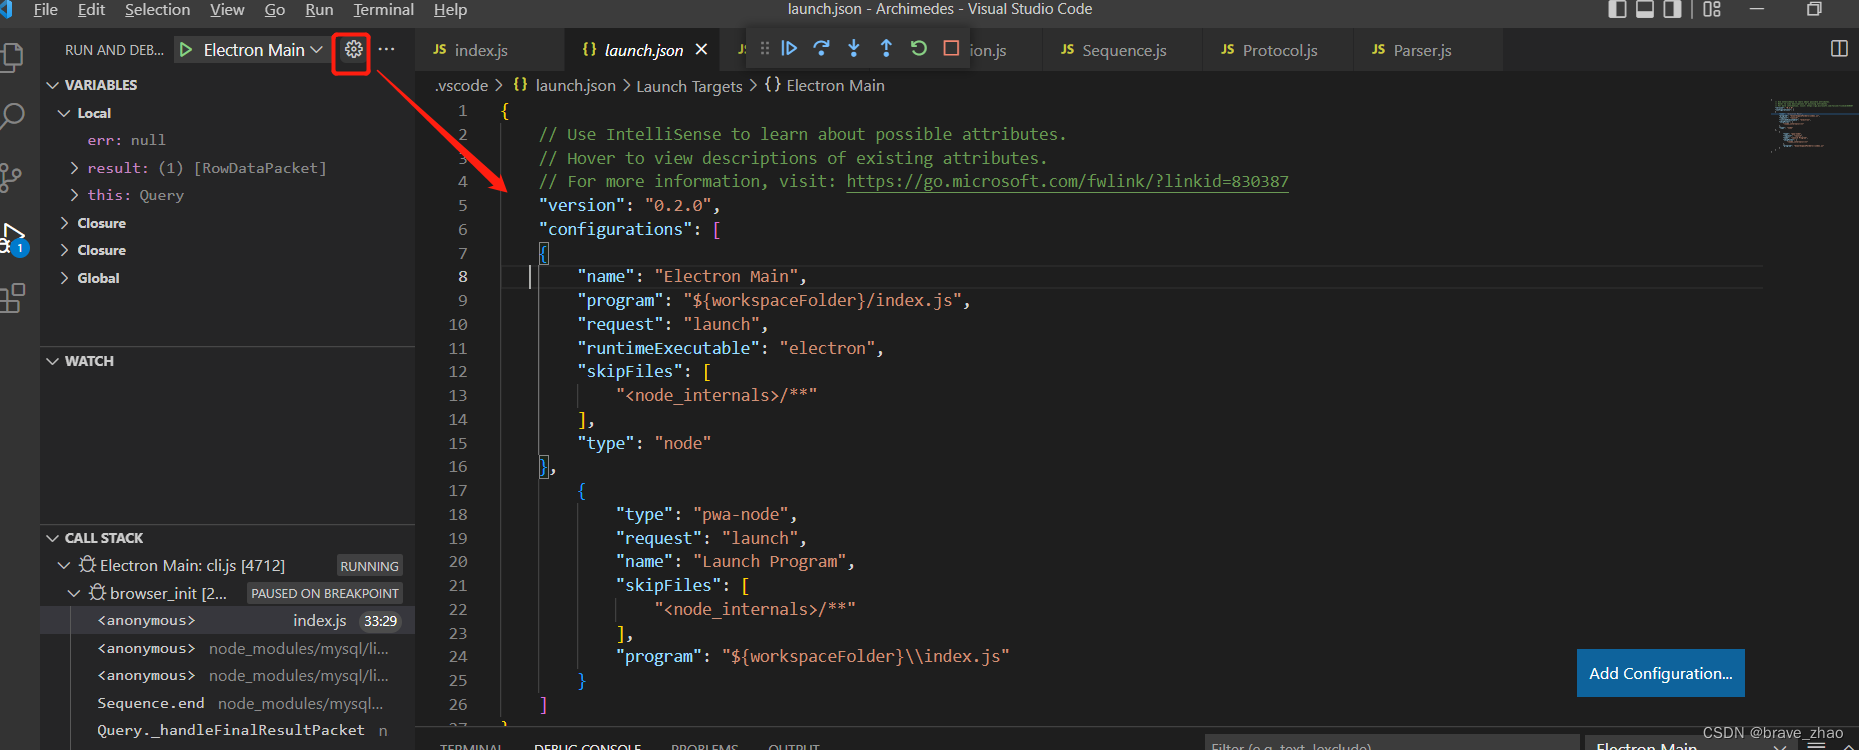This screenshot has width=1859, height=750.
Task: Open the Search view in activity bar
Action: click(13, 116)
